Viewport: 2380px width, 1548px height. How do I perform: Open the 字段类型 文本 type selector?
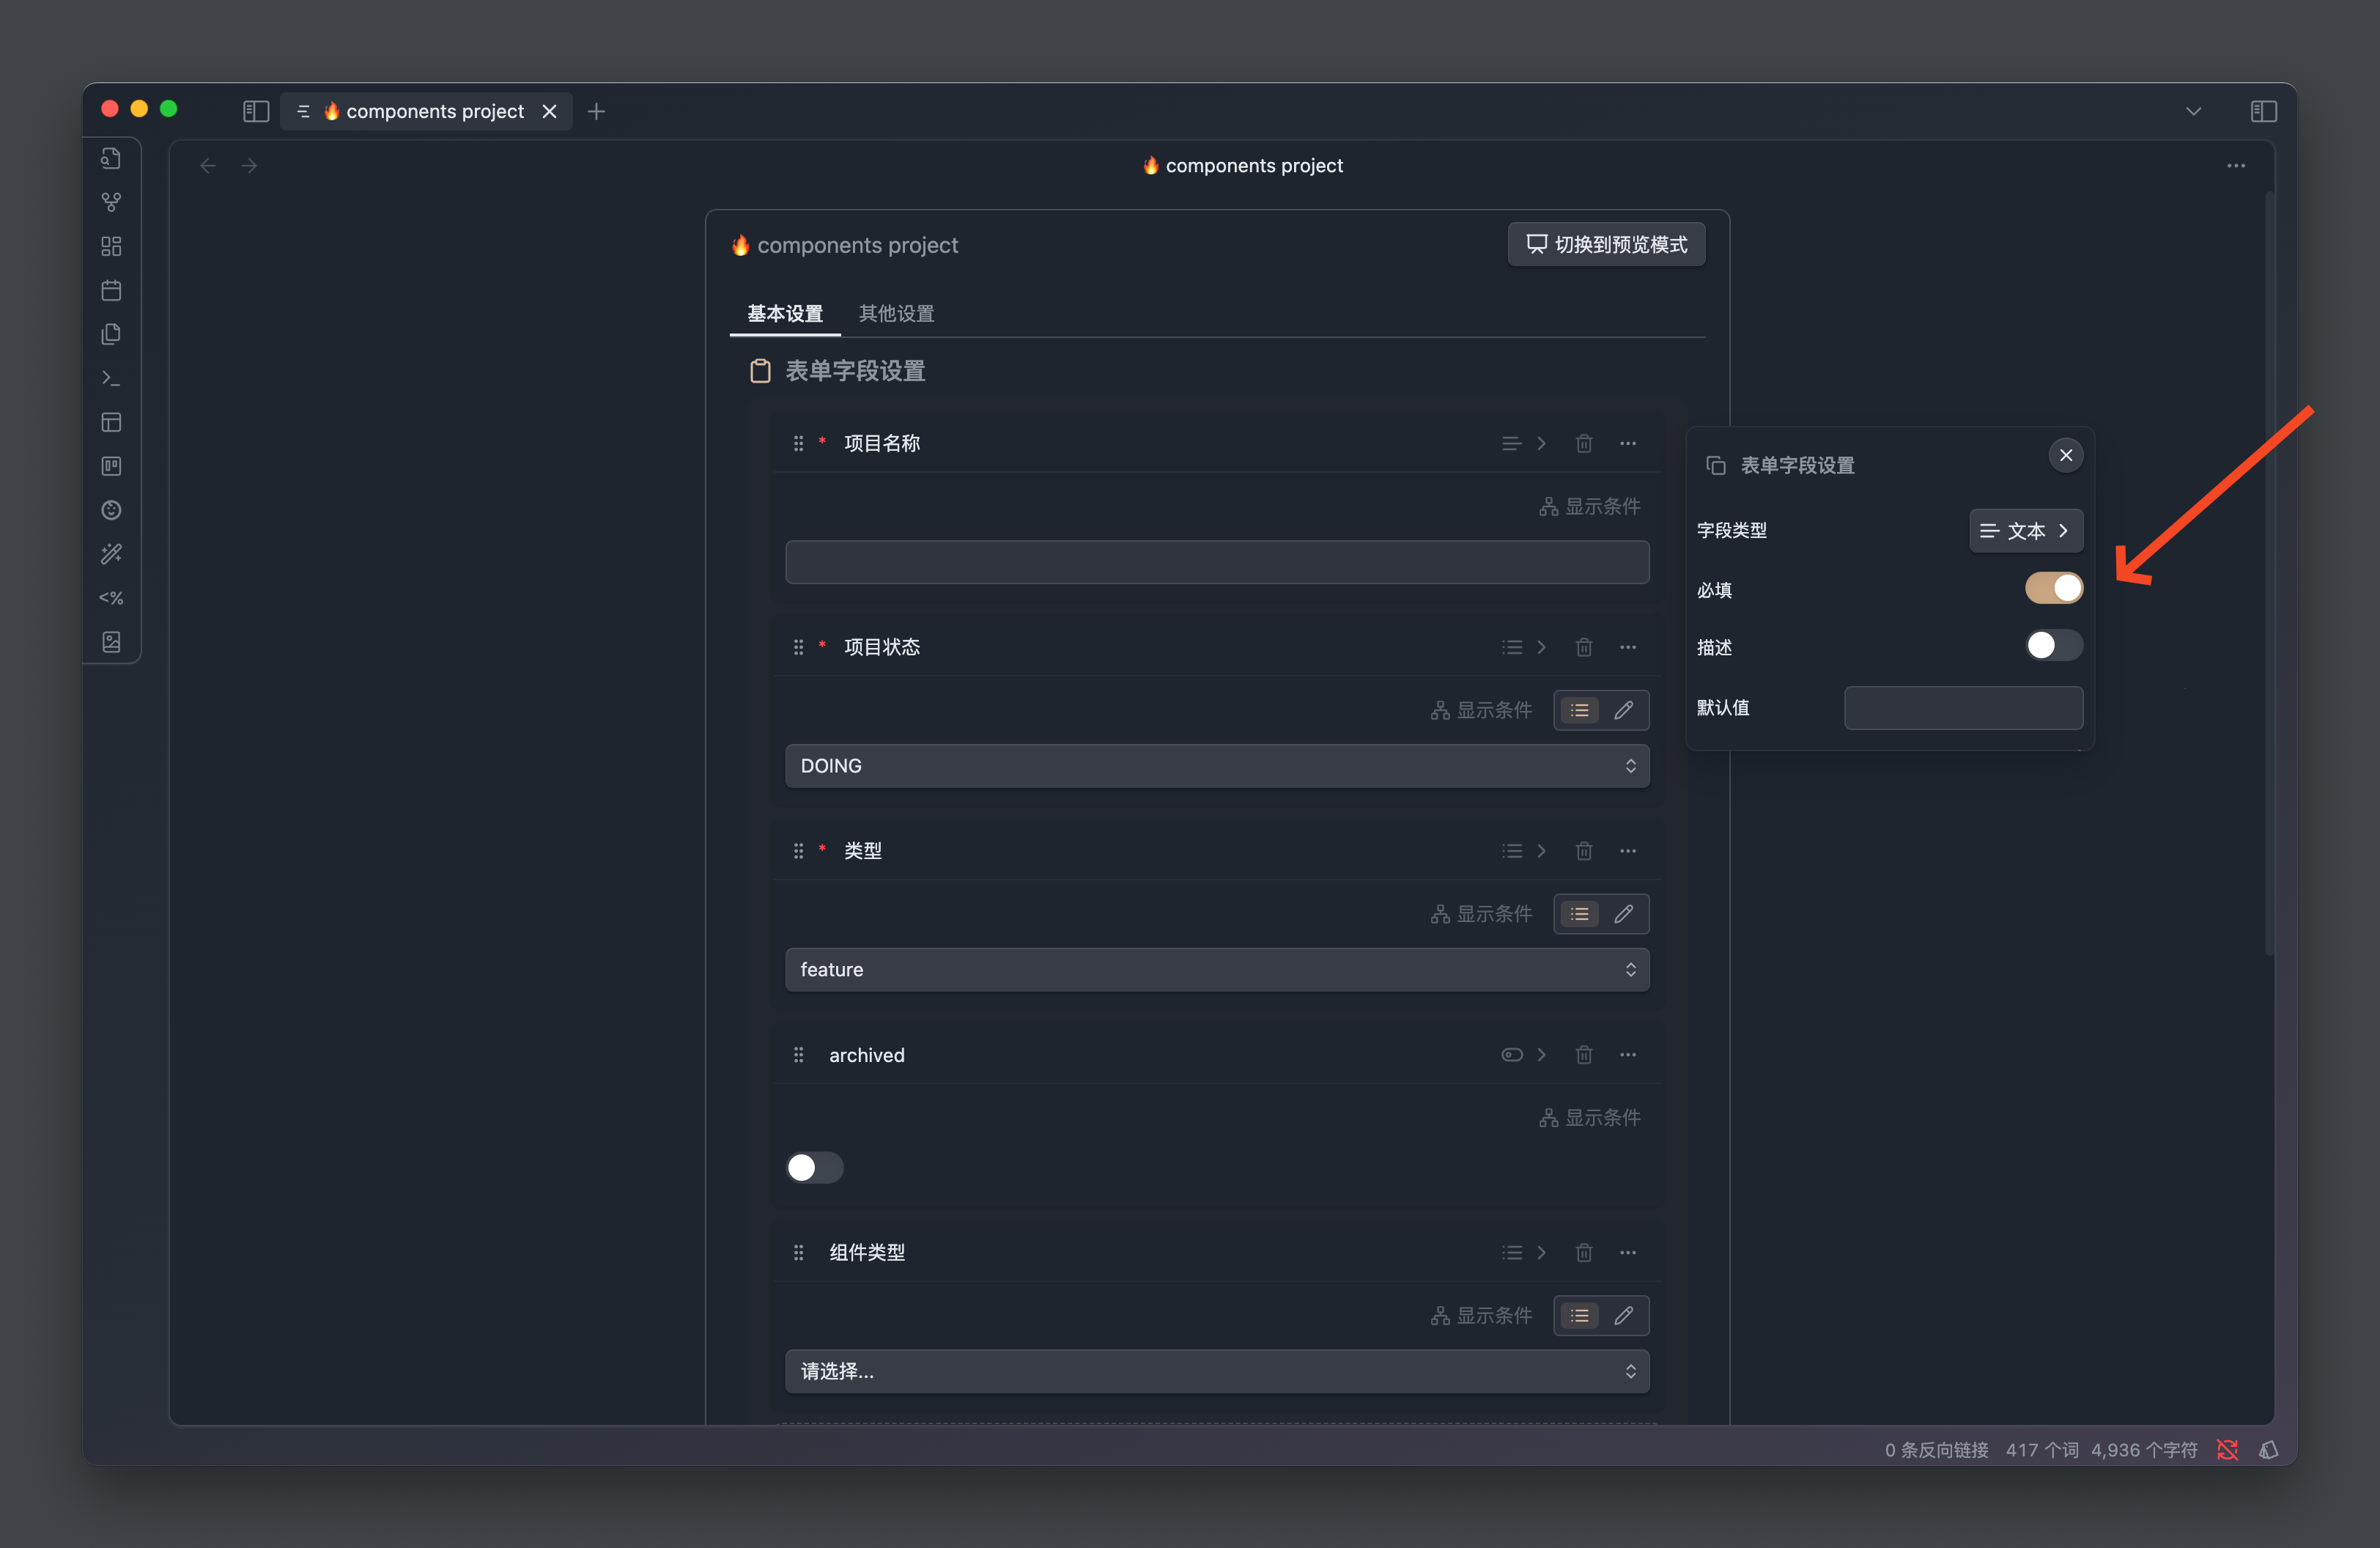coord(2025,531)
